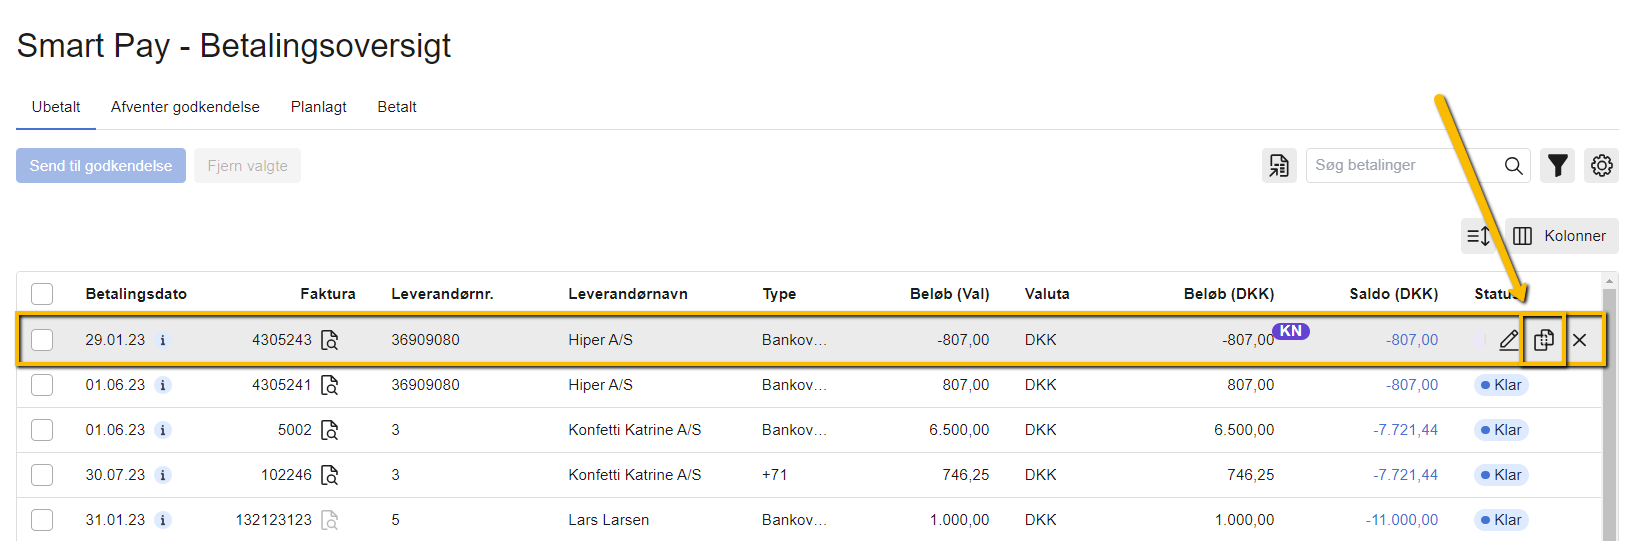Copy payment row for invoice 4305243
The image size is (1630, 541).
click(x=1543, y=340)
